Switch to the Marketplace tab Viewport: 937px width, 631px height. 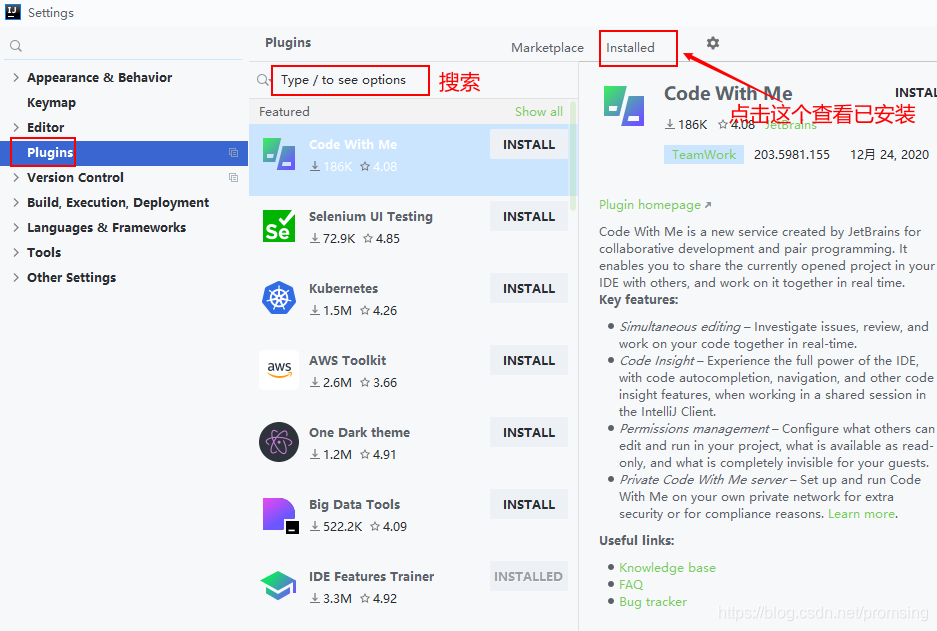pyautogui.click(x=547, y=48)
